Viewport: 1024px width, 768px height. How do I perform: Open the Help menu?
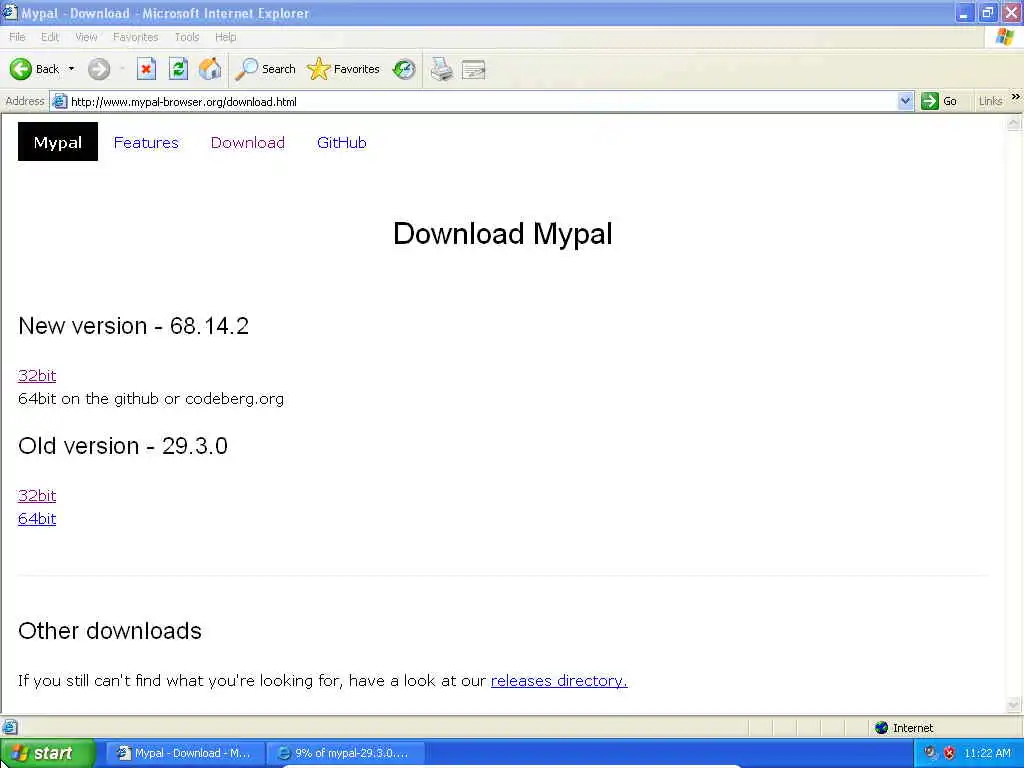(225, 37)
